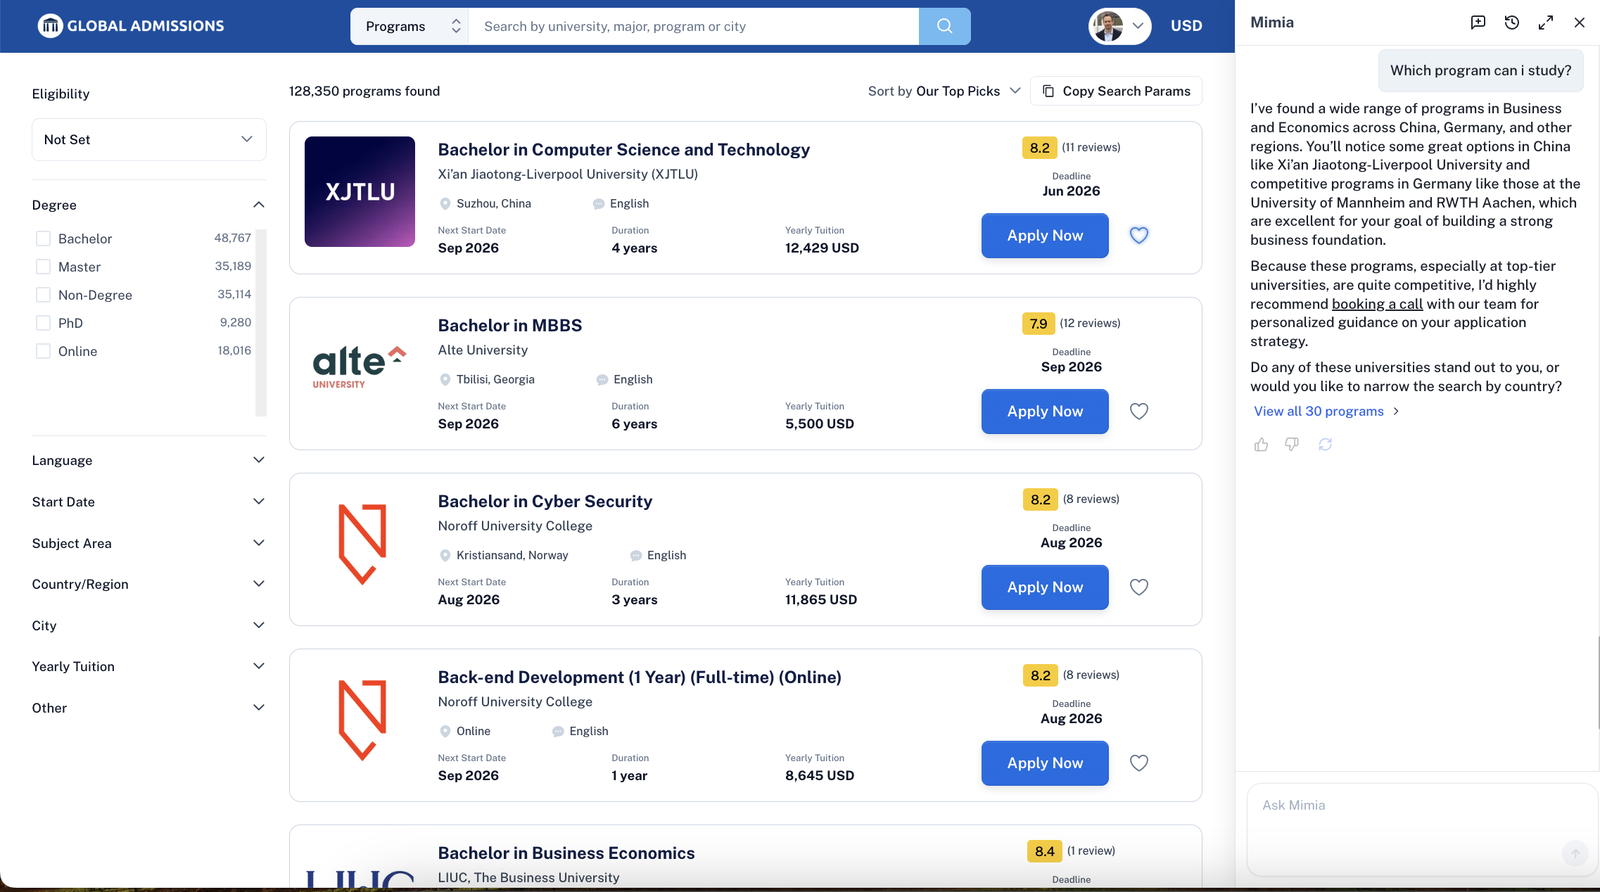
Task: Open the Sort by Our Top Picks dropdown
Action: pyautogui.click(x=944, y=91)
